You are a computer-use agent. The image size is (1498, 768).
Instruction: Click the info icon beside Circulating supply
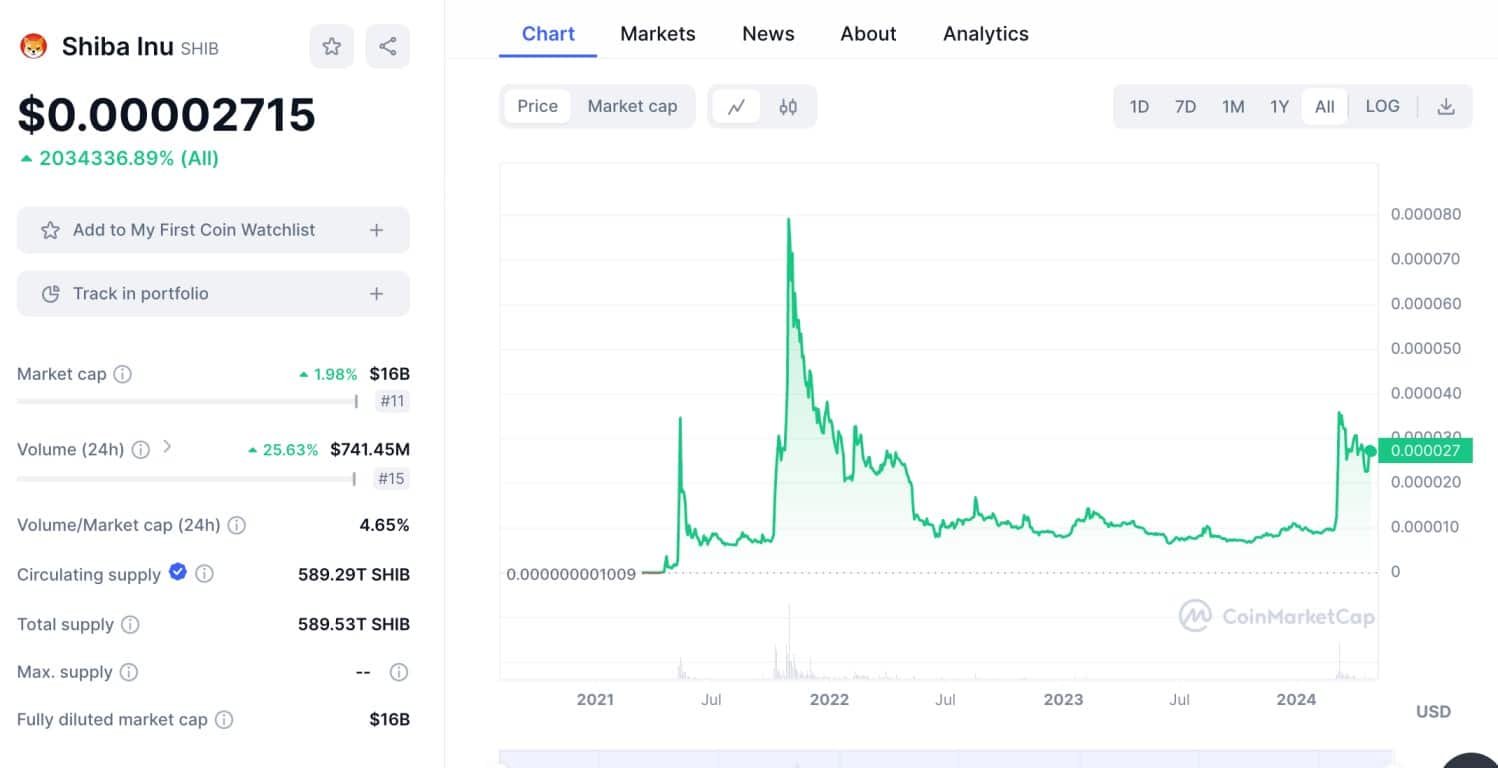click(x=204, y=574)
